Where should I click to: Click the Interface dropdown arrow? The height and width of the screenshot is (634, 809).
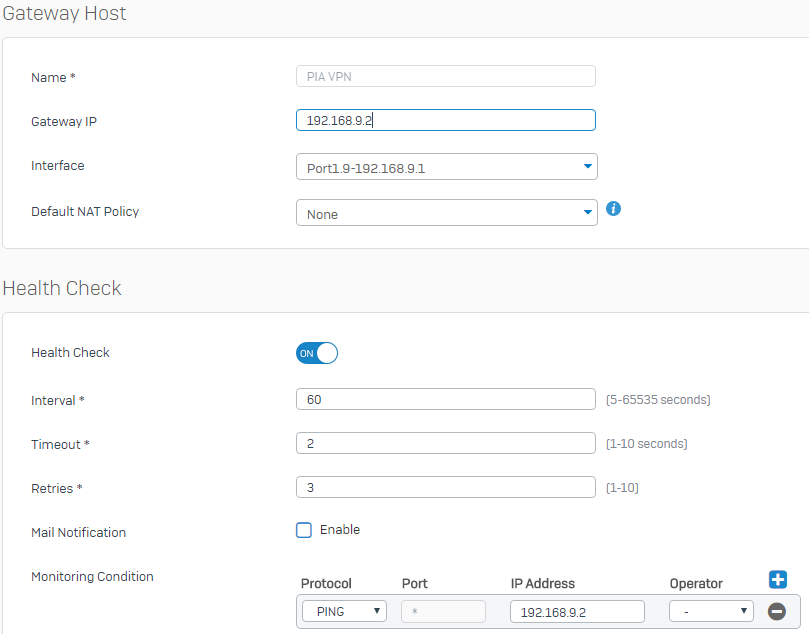pos(587,166)
